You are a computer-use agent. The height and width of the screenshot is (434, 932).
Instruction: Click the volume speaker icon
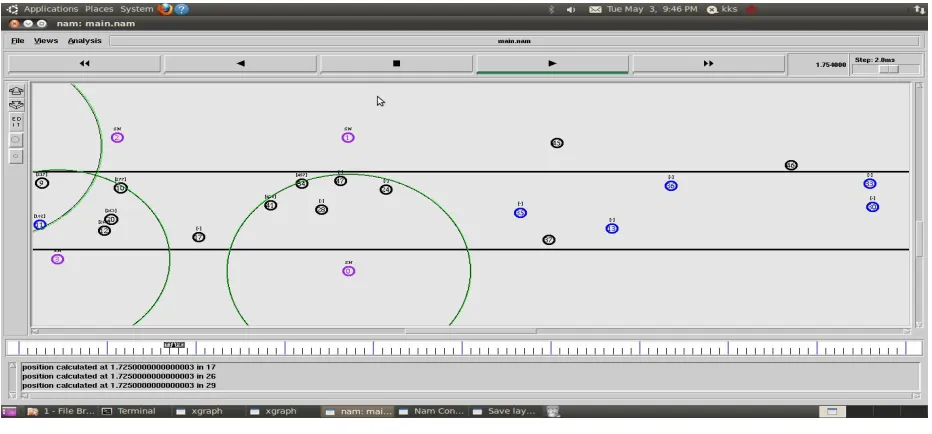pyautogui.click(x=571, y=10)
